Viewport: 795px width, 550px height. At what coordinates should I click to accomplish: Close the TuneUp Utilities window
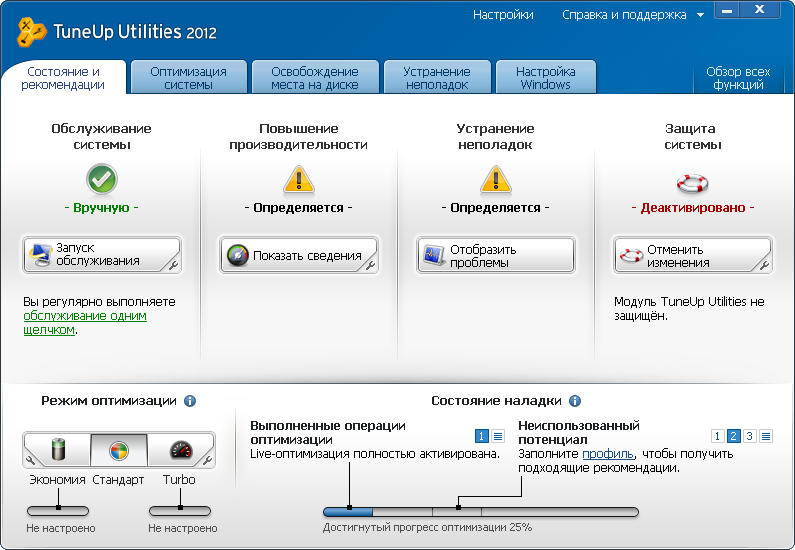pyautogui.click(x=760, y=10)
